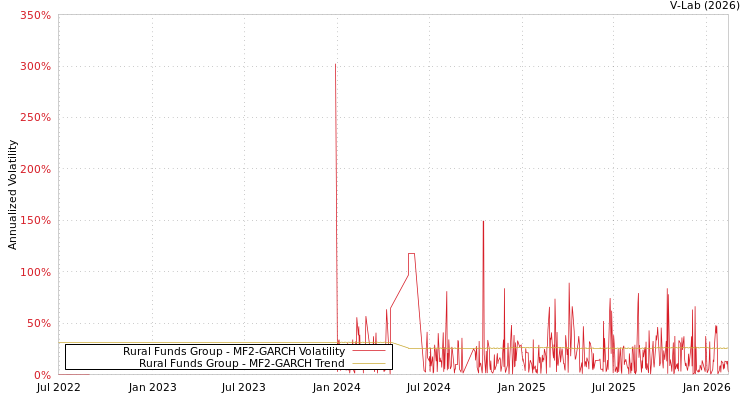The image size is (750, 400).
Task: Click the 300% y-axis label
Action: [x=35, y=67]
